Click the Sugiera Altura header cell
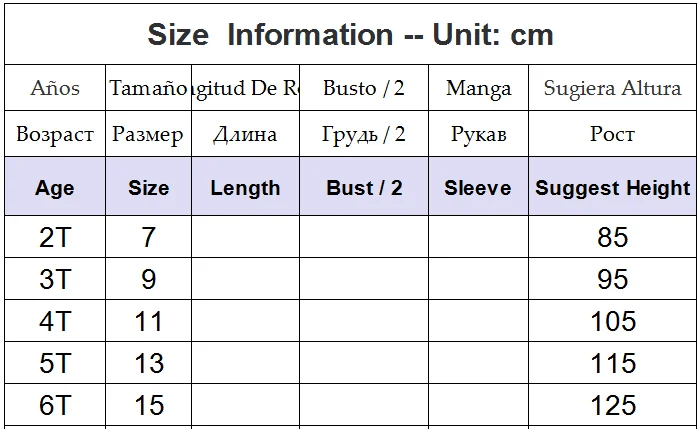700x429 pixels. (x=612, y=87)
